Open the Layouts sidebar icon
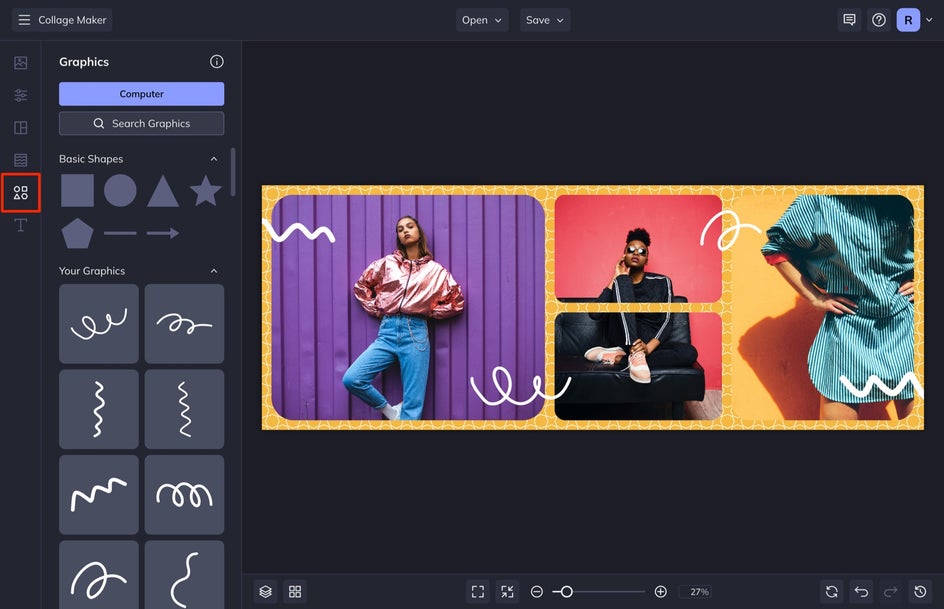The image size is (944, 609). click(x=20, y=128)
